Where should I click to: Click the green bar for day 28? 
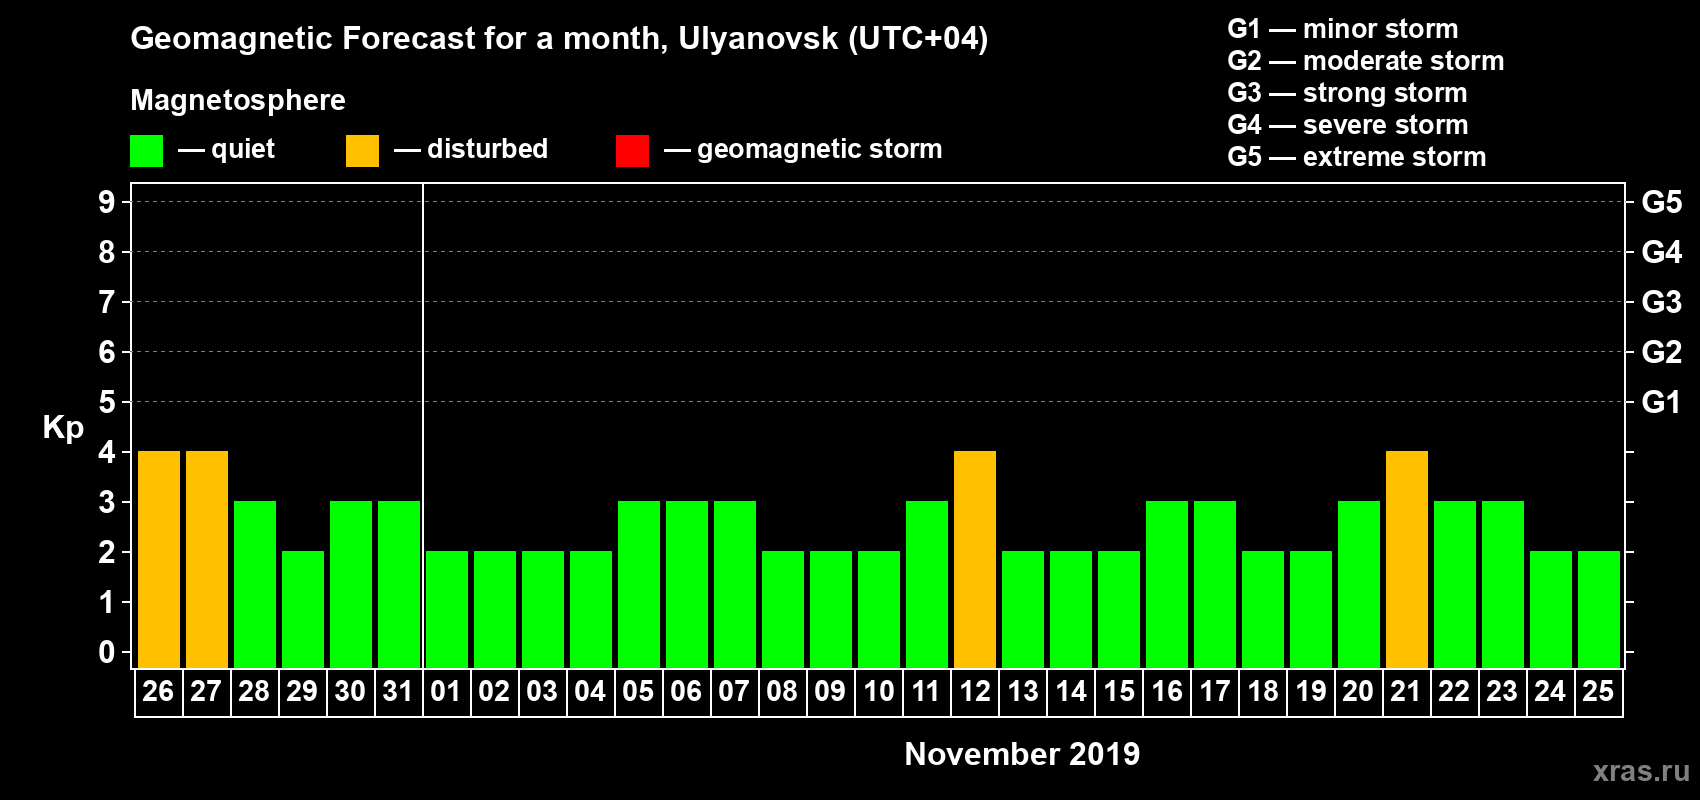coord(255,585)
